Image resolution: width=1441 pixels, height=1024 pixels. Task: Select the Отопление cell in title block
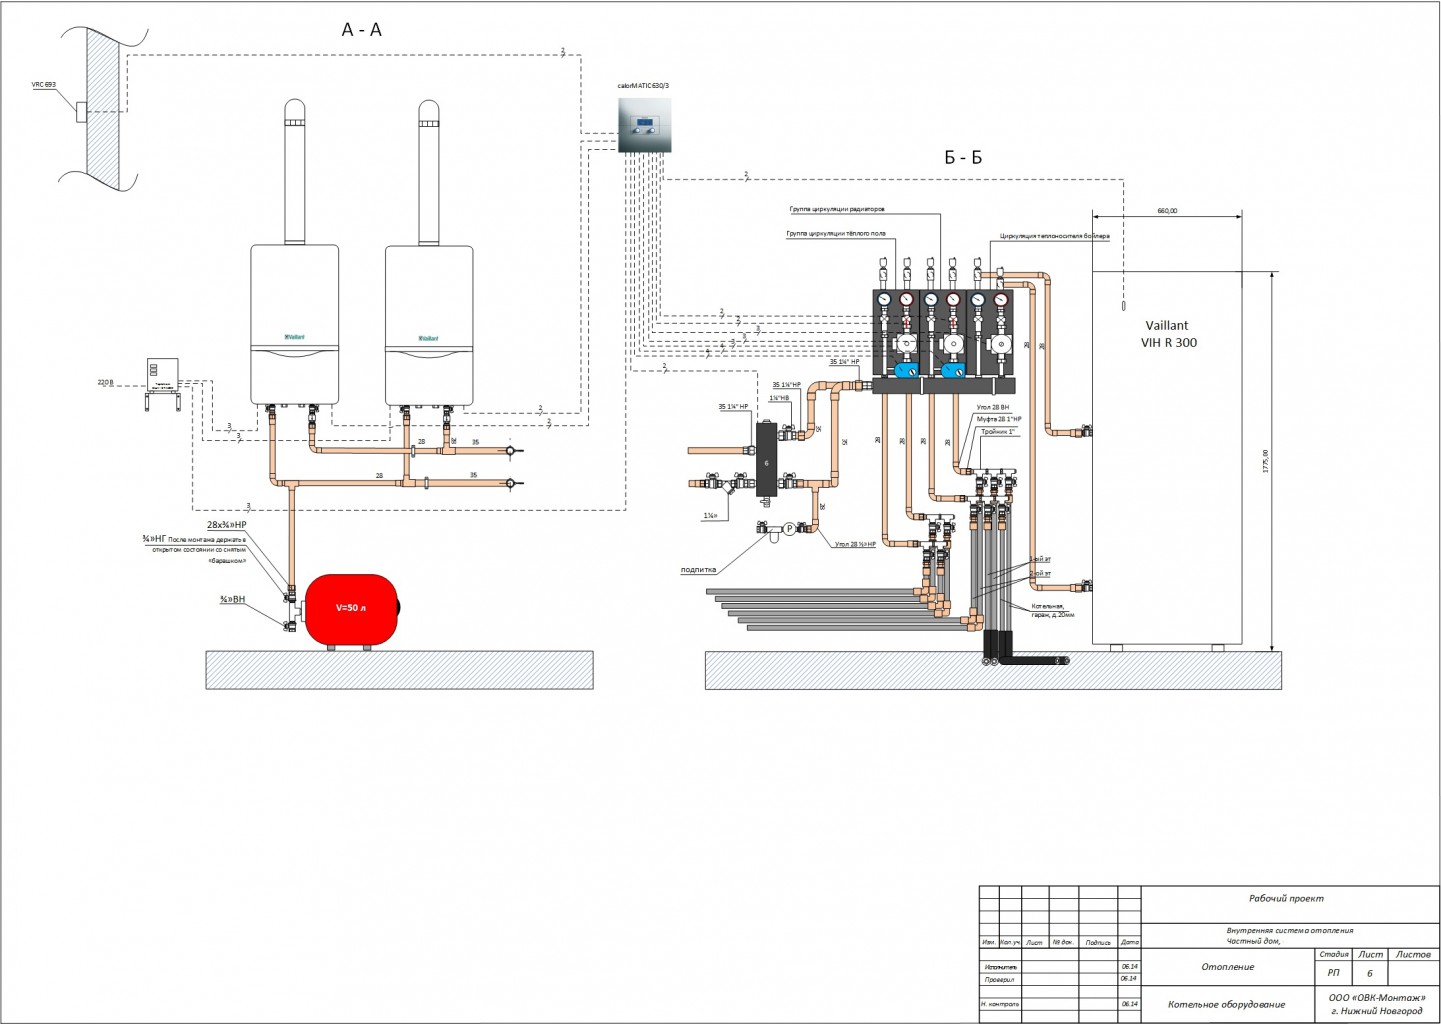pyautogui.click(x=1228, y=966)
